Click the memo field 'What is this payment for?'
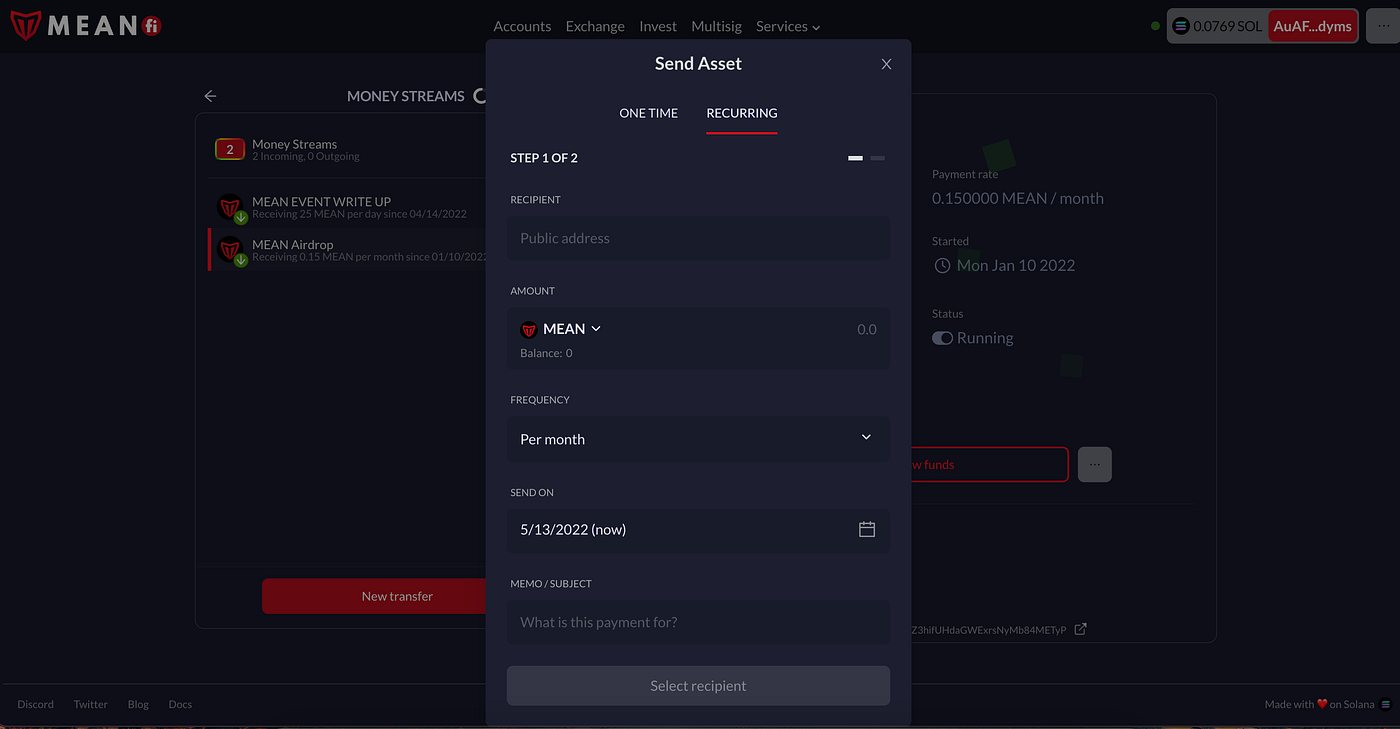This screenshot has height=729, width=1400. 698,622
